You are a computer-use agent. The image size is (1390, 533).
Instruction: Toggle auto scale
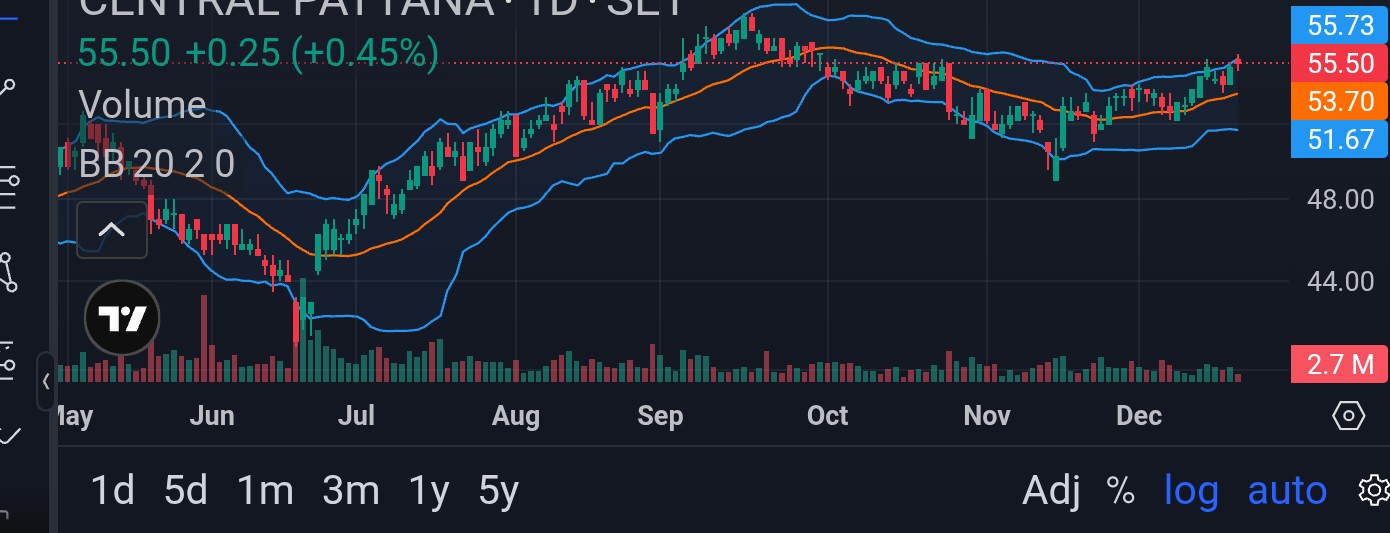1287,490
